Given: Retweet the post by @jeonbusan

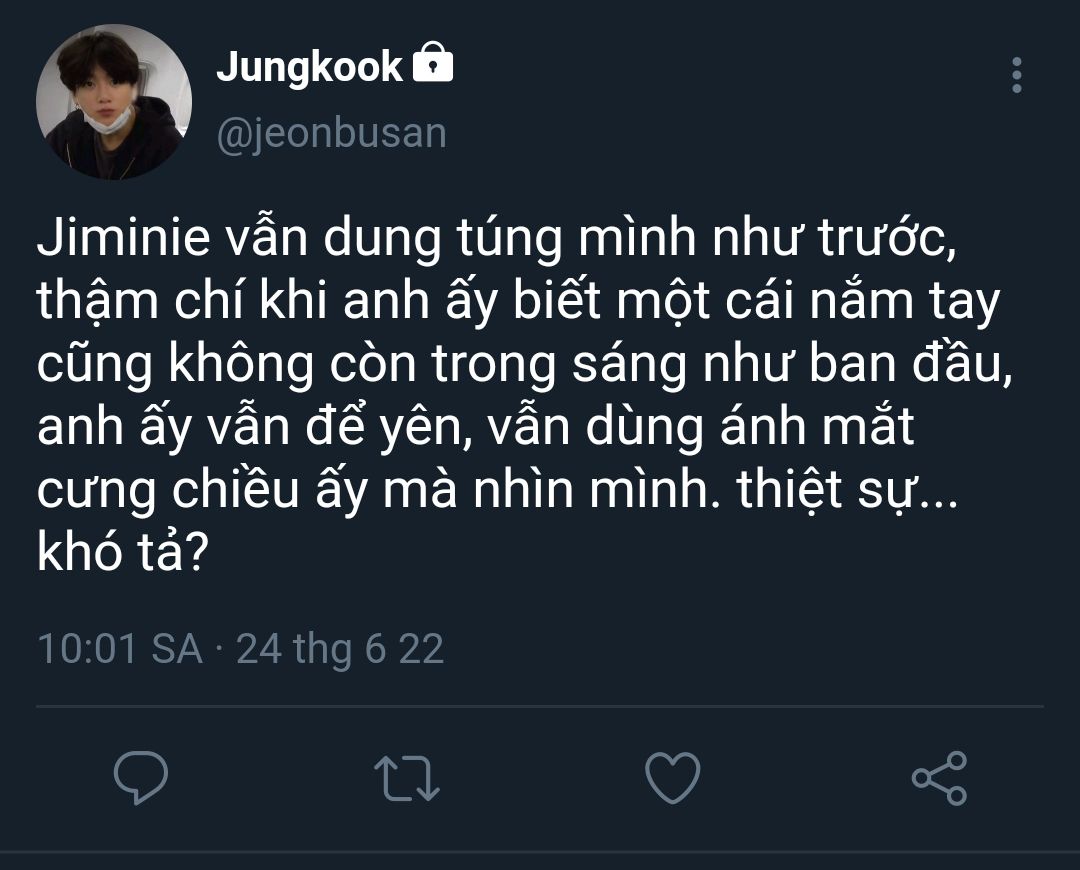Looking at the screenshot, I should (406, 778).
